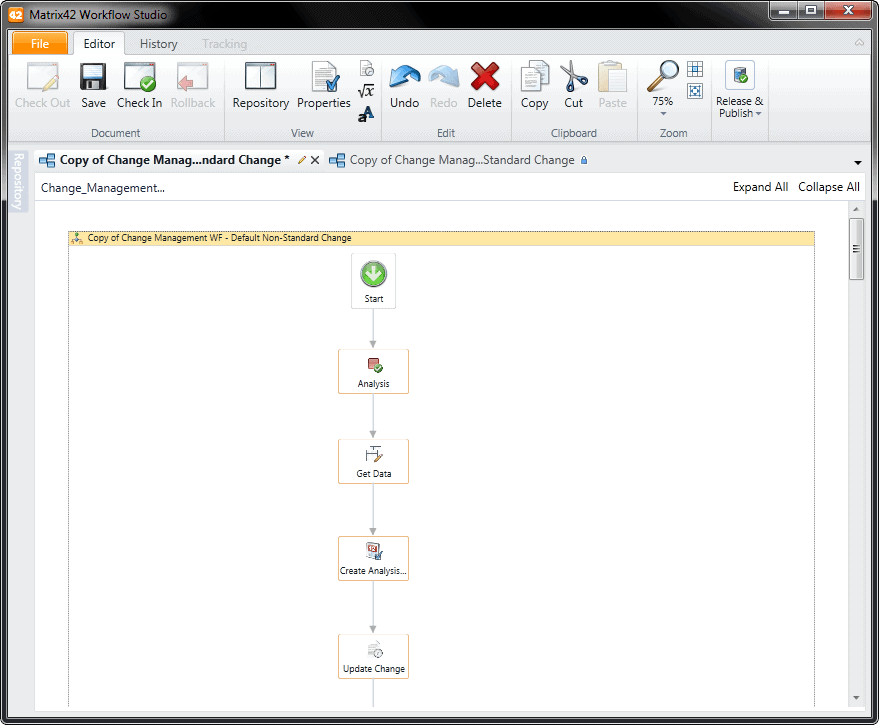Screen dimensions: 879x725
Task: Click the workflow title header bar on the canvas
Action: pos(442,238)
